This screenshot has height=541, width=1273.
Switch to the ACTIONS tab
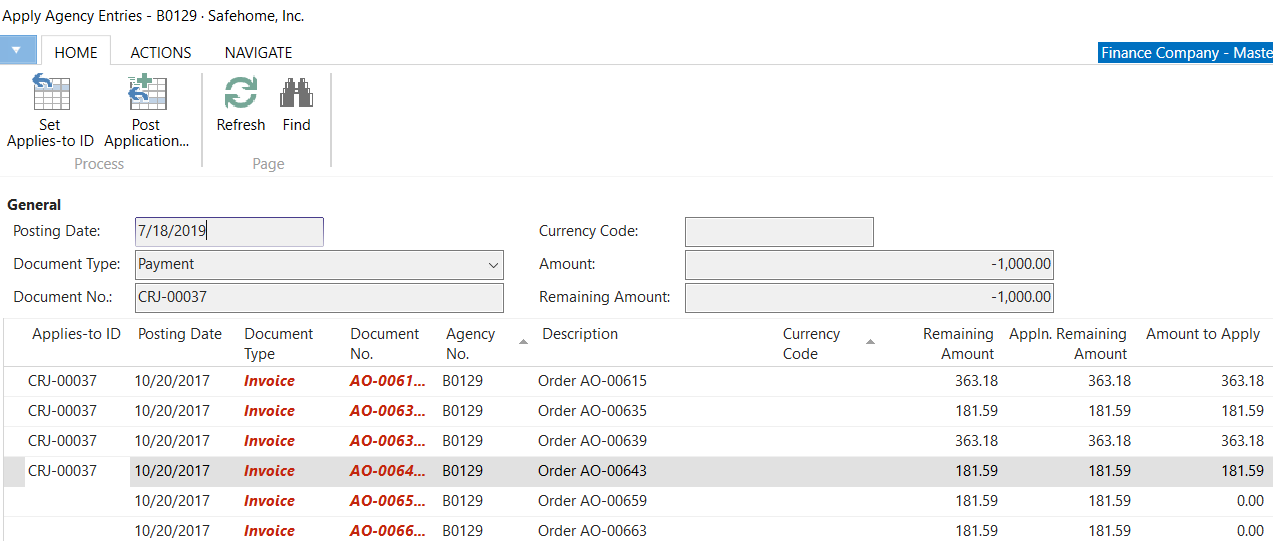tap(160, 52)
